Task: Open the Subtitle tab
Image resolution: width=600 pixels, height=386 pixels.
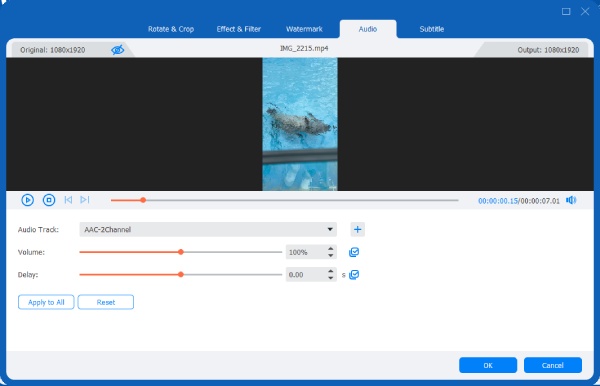Action: pyautogui.click(x=432, y=29)
